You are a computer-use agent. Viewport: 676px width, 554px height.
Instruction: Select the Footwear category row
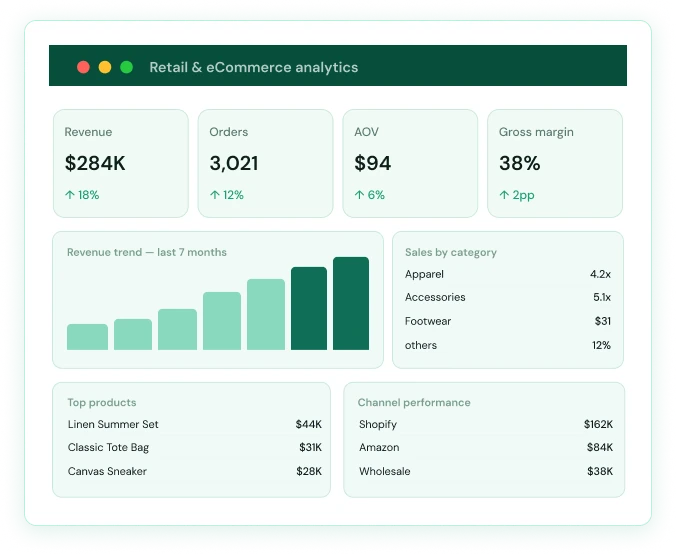tap(508, 321)
